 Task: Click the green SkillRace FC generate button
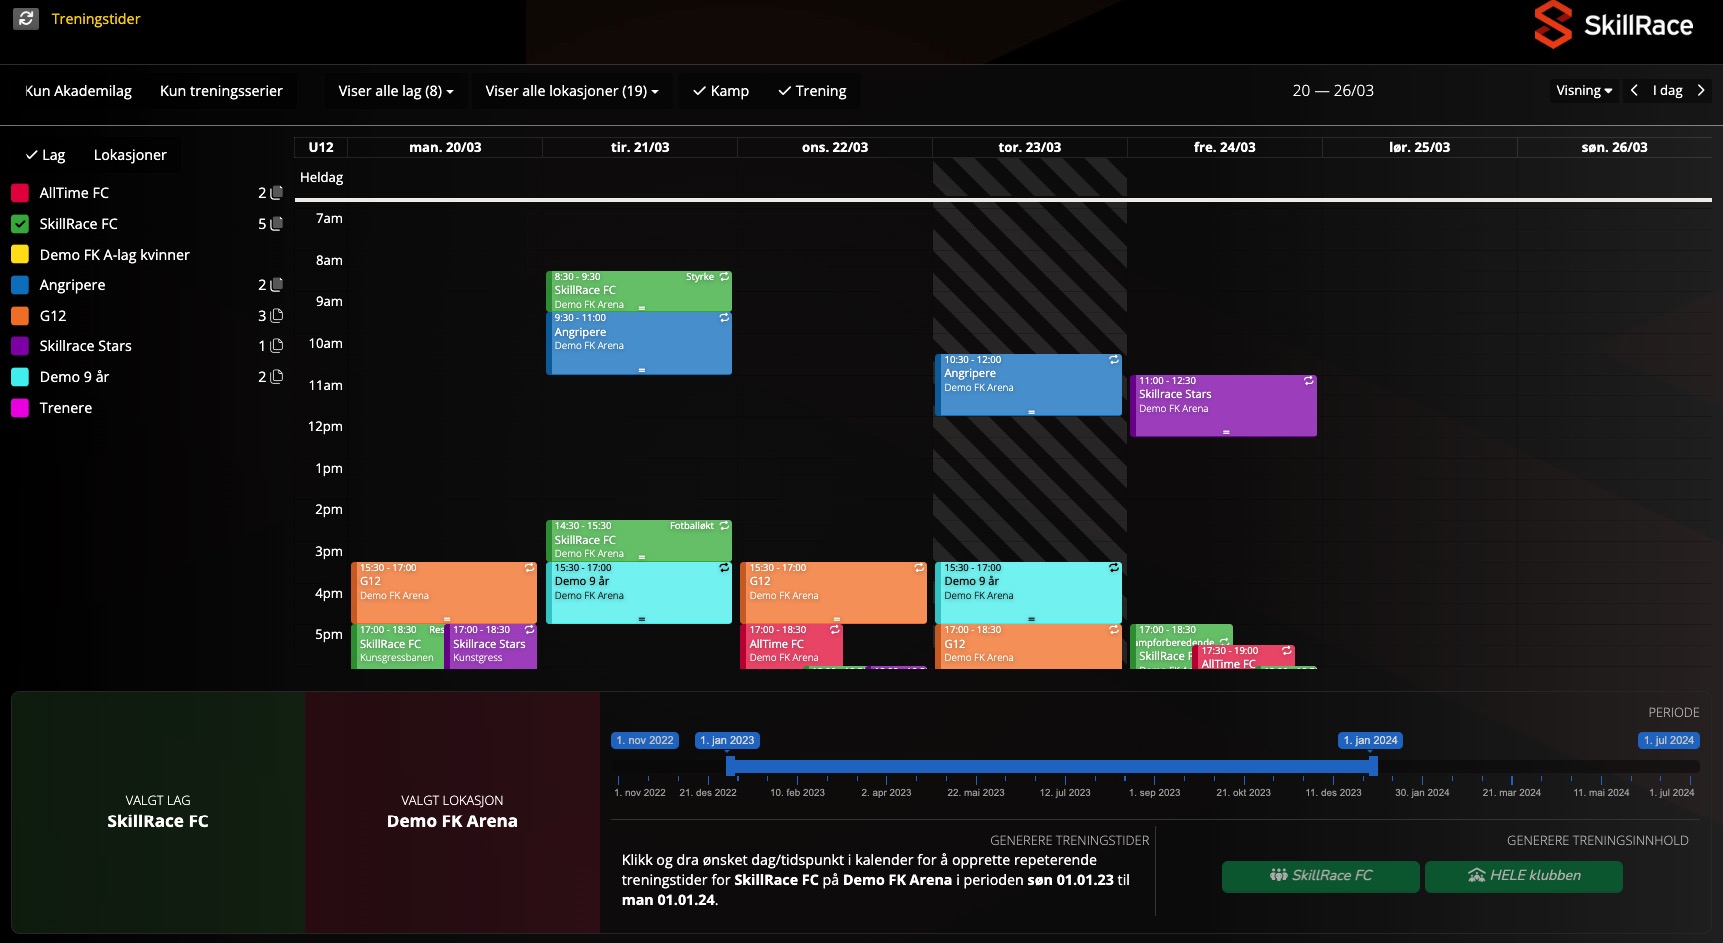click(1320, 876)
